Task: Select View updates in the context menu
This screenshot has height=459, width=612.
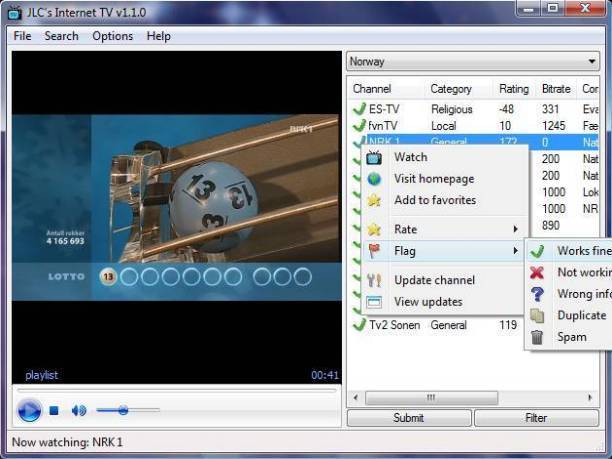Action: tap(446, 302)
